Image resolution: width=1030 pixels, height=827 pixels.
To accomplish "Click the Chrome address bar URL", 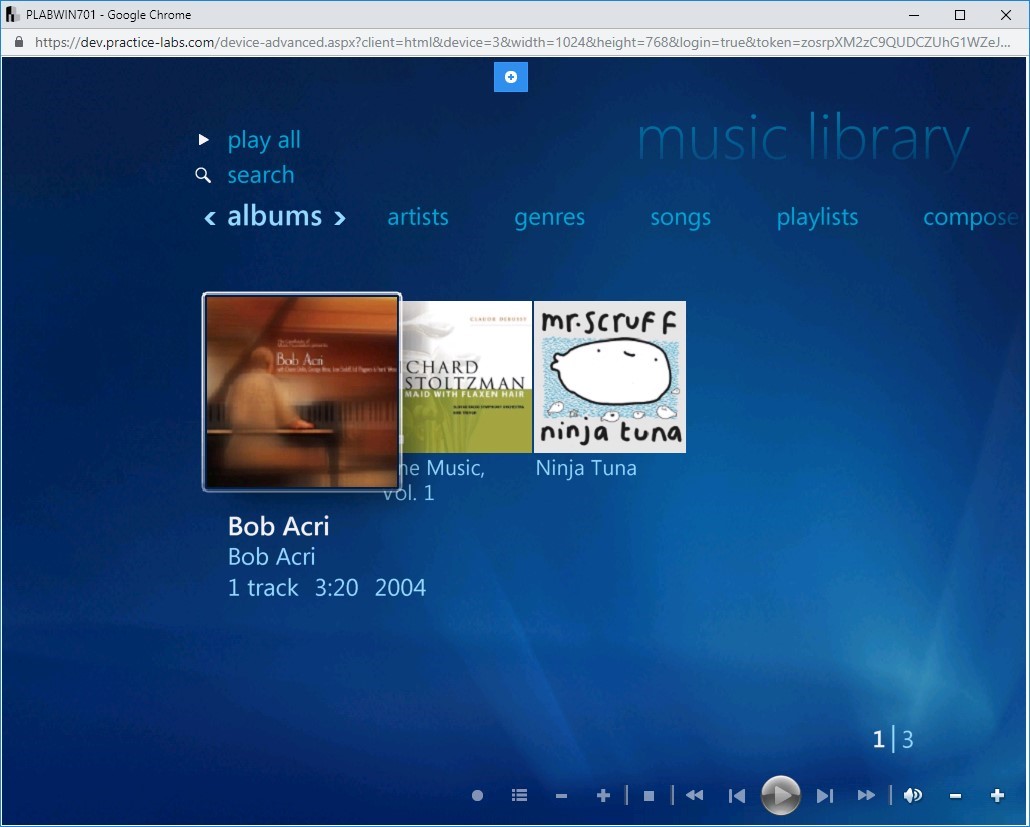I will [x=522, y=43].
